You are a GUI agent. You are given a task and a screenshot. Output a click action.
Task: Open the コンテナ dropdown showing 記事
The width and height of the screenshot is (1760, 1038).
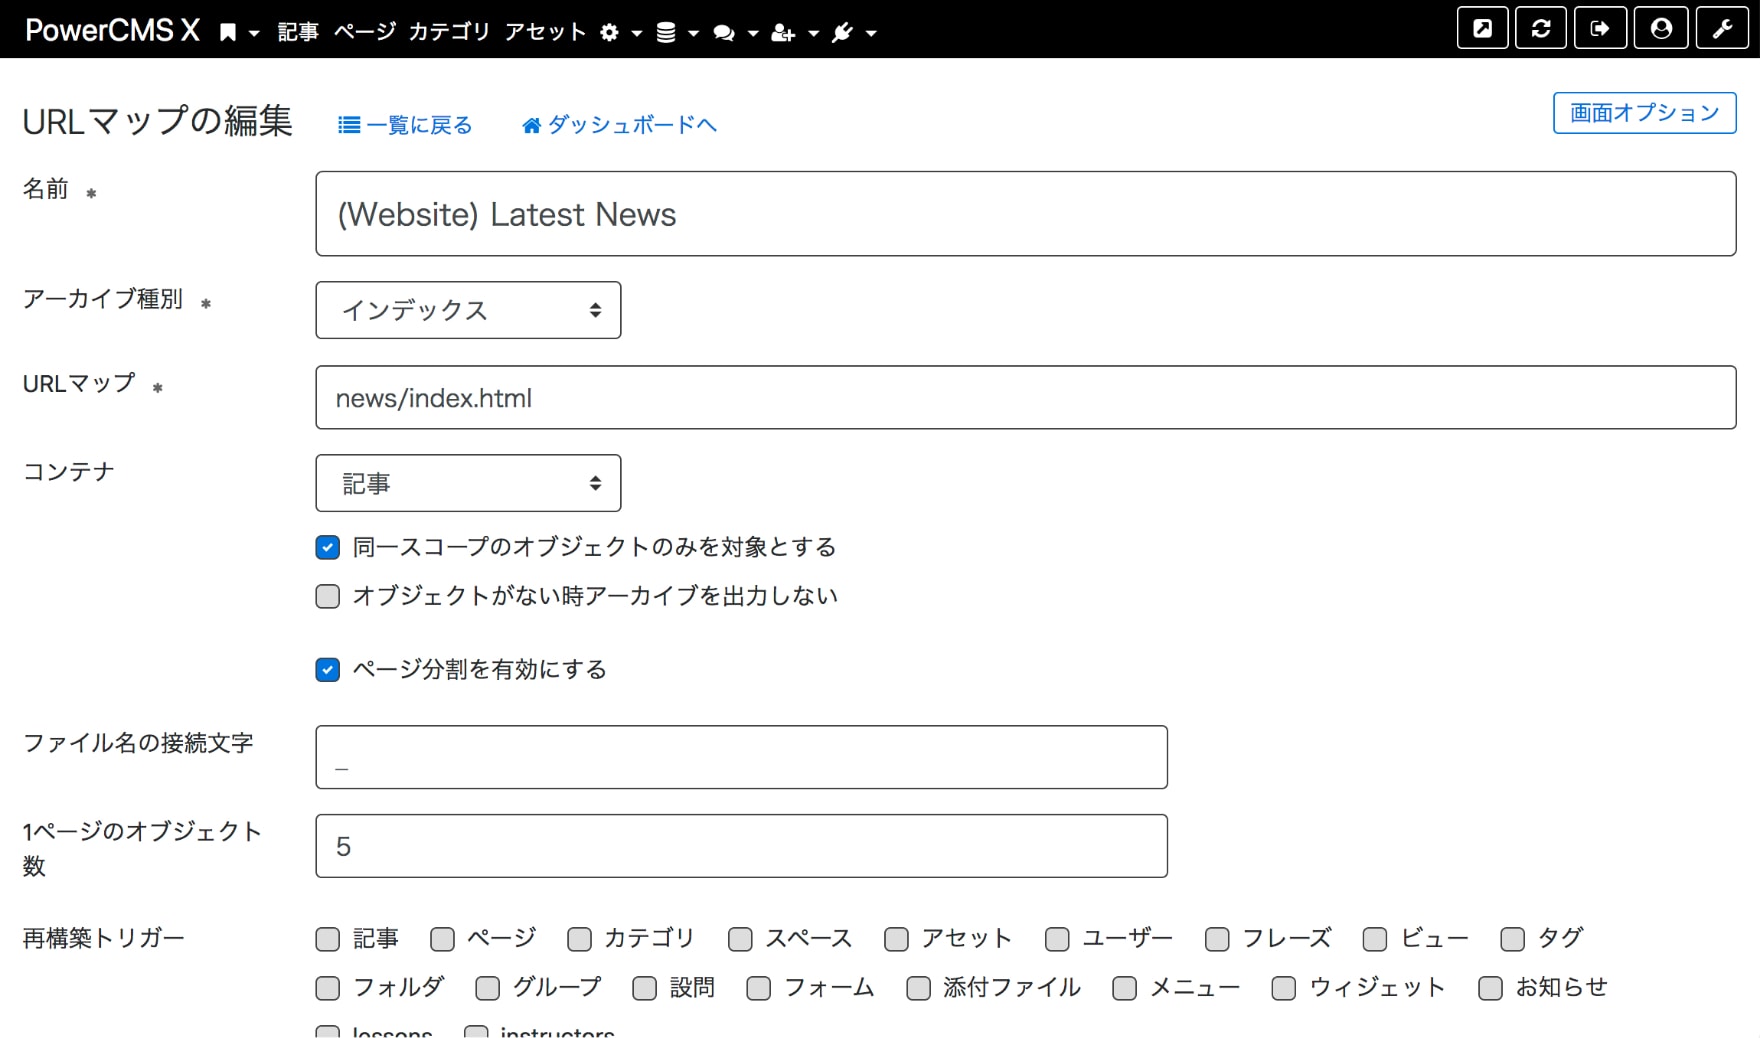coord(468,483)
